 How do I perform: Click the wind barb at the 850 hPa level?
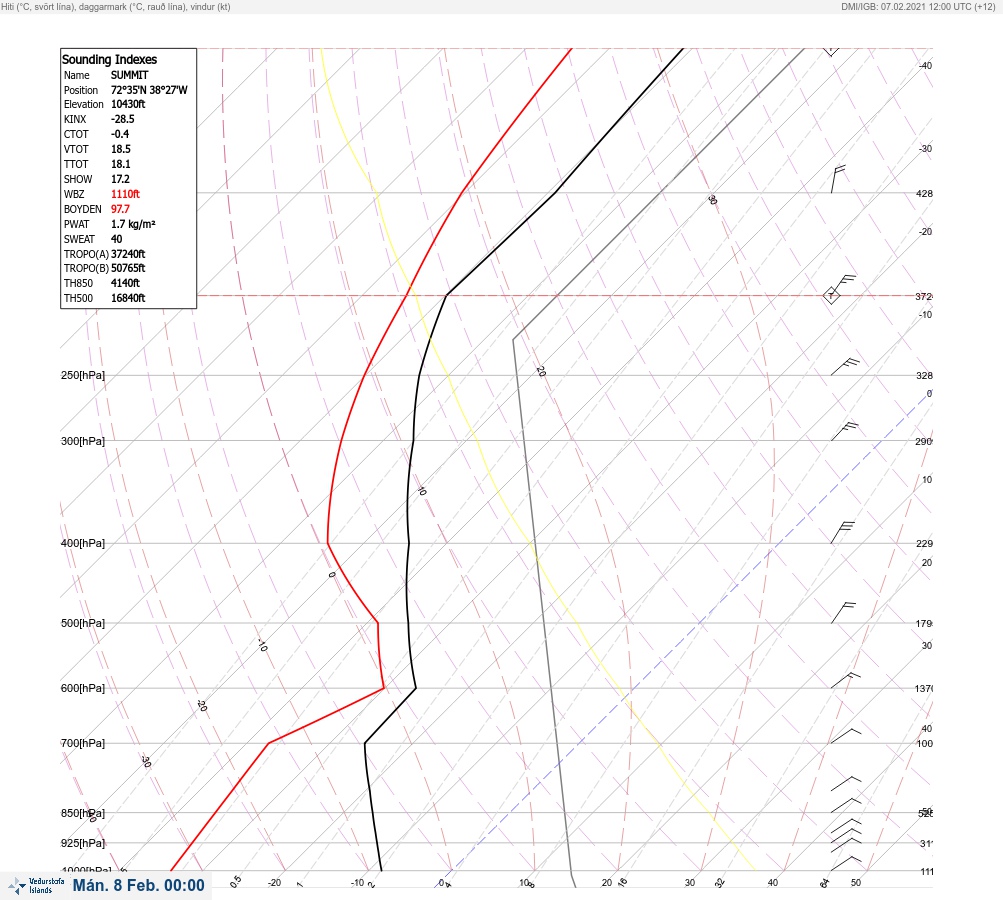point(846,805)
